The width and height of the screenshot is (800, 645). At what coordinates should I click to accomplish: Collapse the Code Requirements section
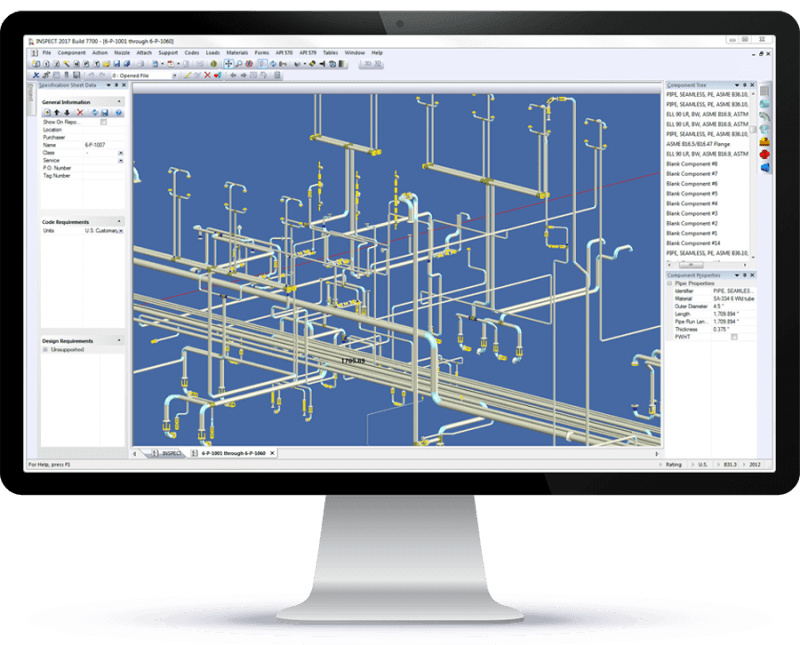coord(119,221)
